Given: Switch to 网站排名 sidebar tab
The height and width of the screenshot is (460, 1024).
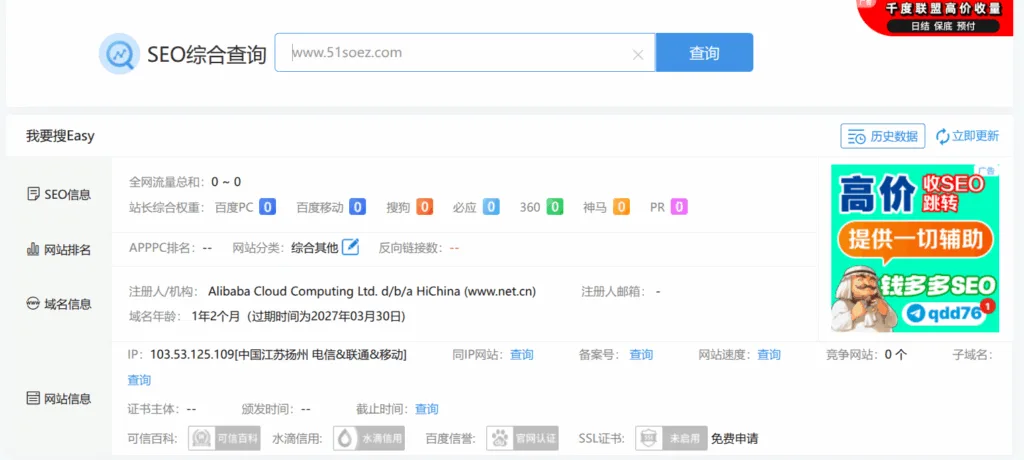Looking at the screenshot, I should 59,249.
